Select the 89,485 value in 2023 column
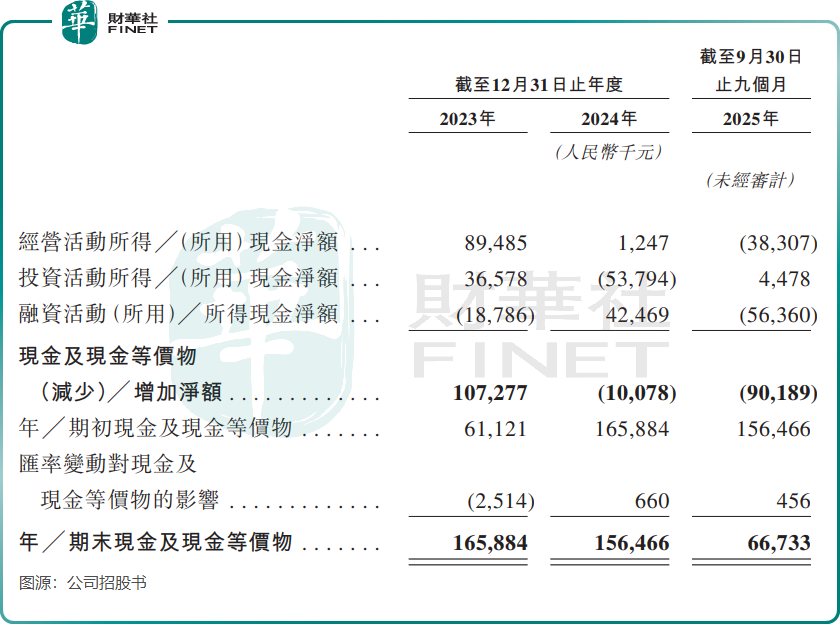This screenshot has width=840, height=644. 495,243
